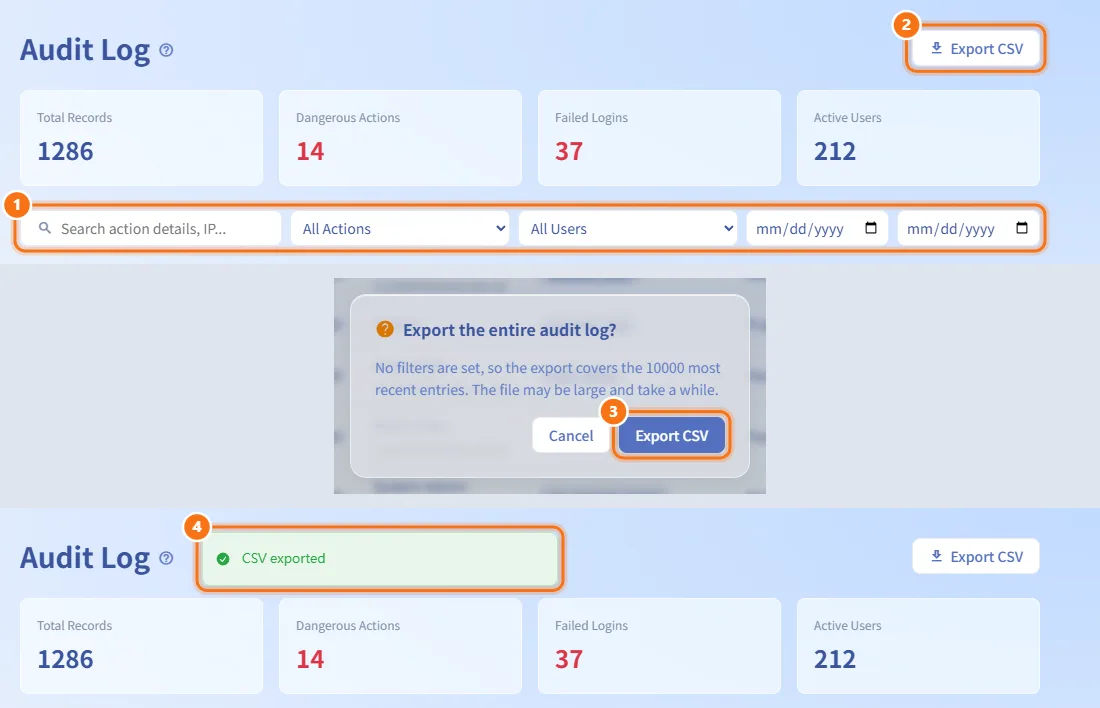Click the download icon in top Export CSV button

(936, 48)
